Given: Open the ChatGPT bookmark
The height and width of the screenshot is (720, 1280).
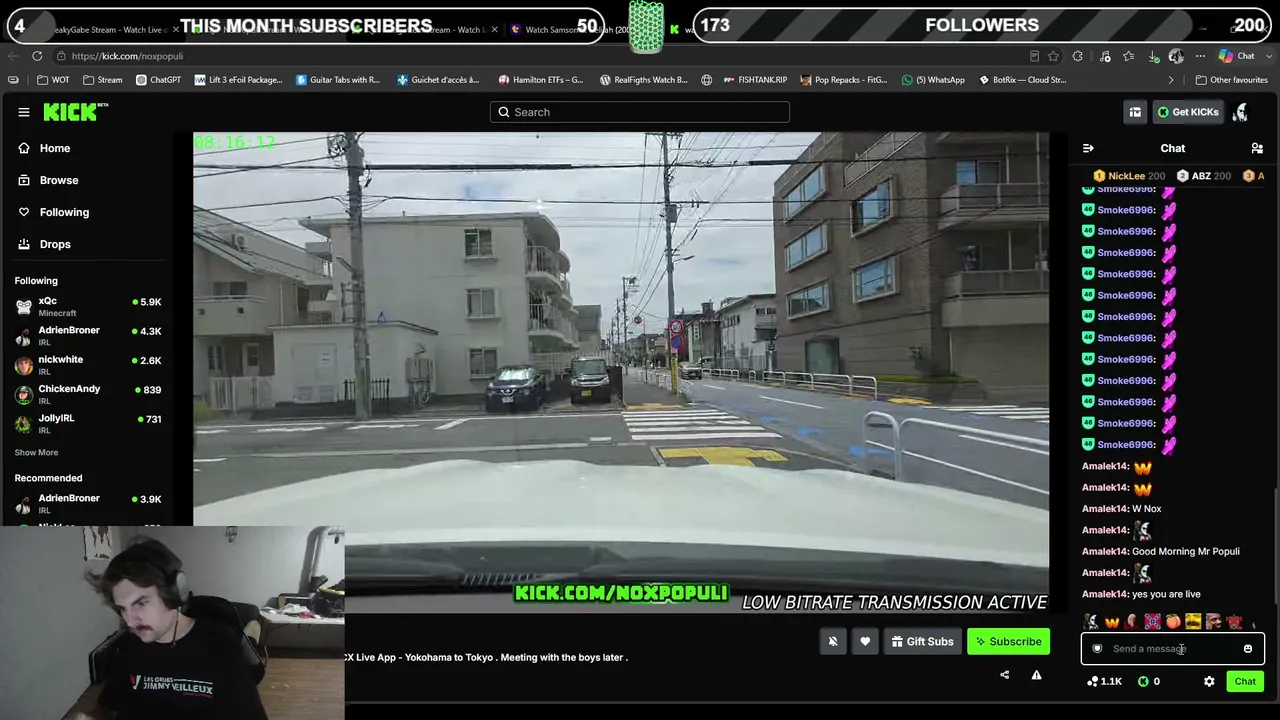Looking at the screenshot, I should [158, 80].
